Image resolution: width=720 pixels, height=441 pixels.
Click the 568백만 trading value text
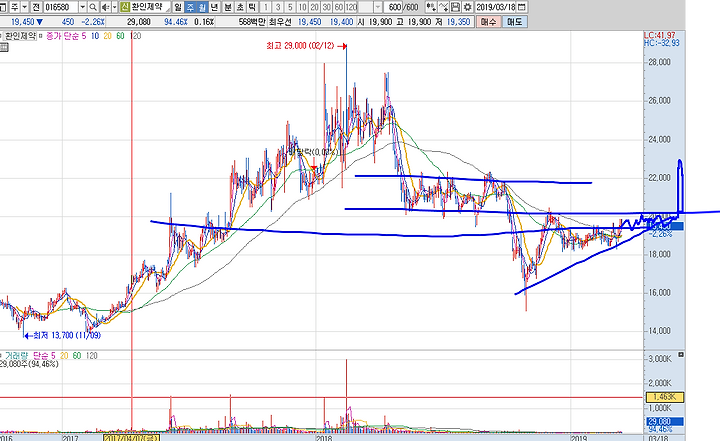252,22
